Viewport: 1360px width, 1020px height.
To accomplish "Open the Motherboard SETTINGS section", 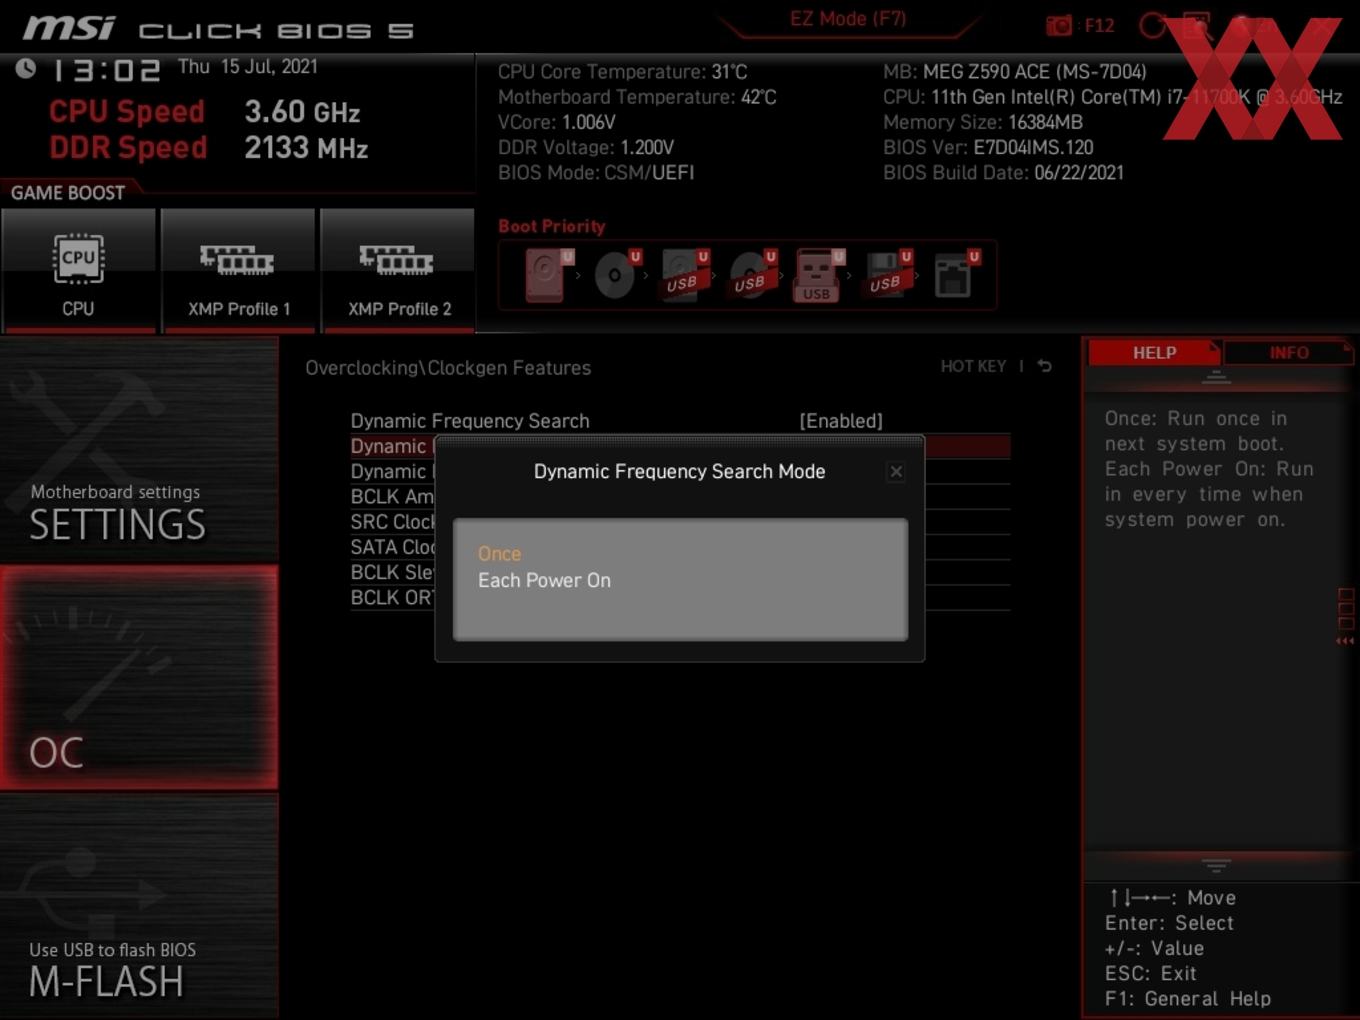I will [x=139, y=450].
